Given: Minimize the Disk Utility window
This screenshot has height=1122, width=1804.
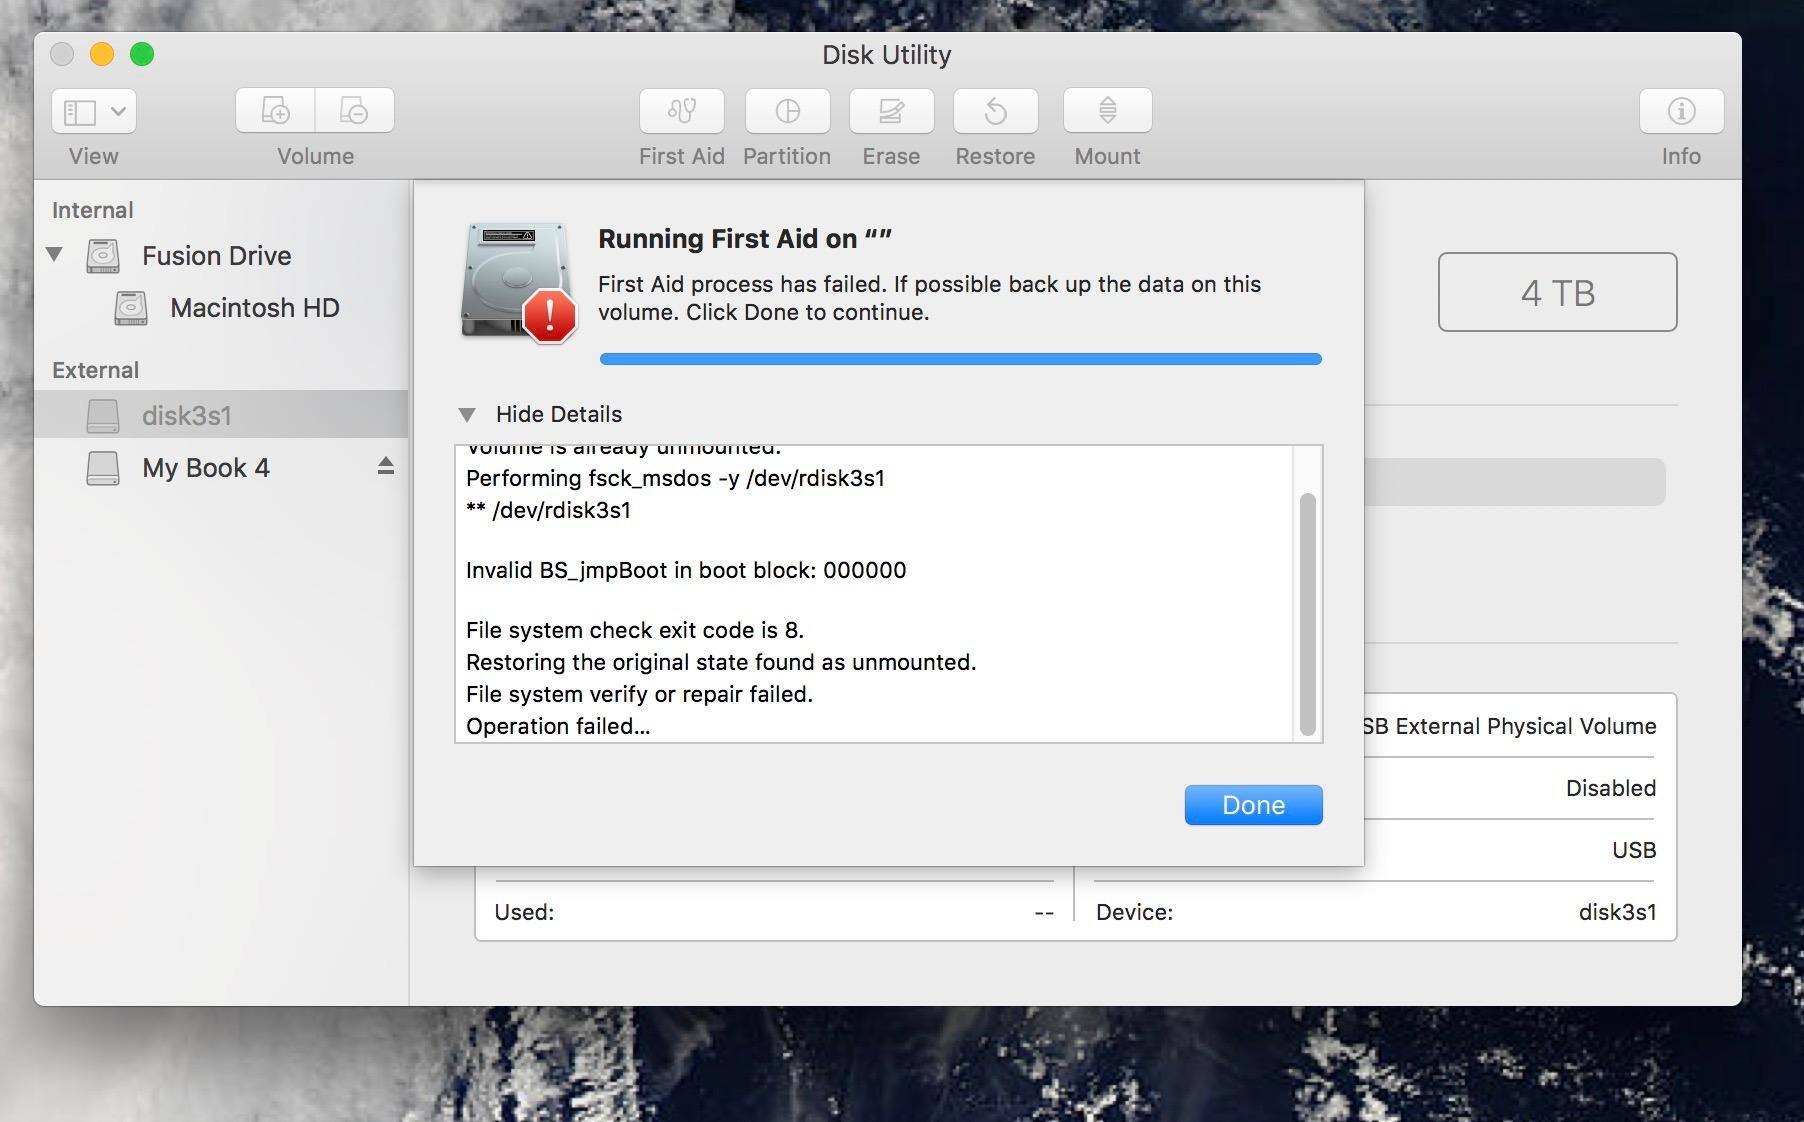Looking at the screenshot, I should 102,54.
